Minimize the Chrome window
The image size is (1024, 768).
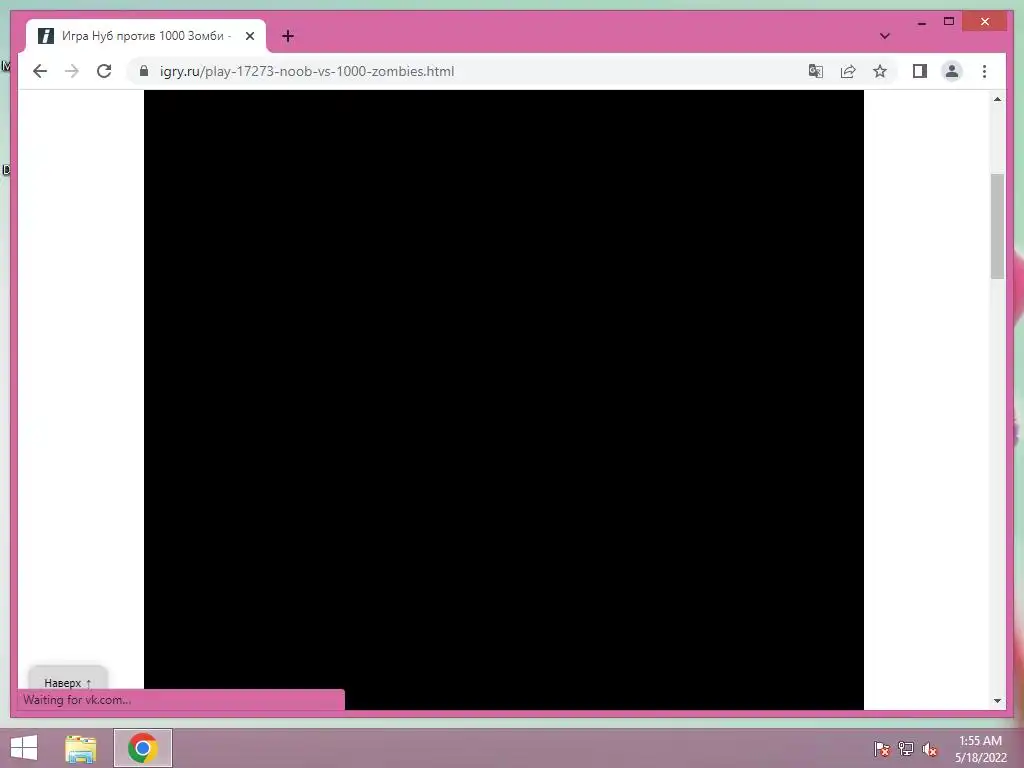click(x=922, y=22)
